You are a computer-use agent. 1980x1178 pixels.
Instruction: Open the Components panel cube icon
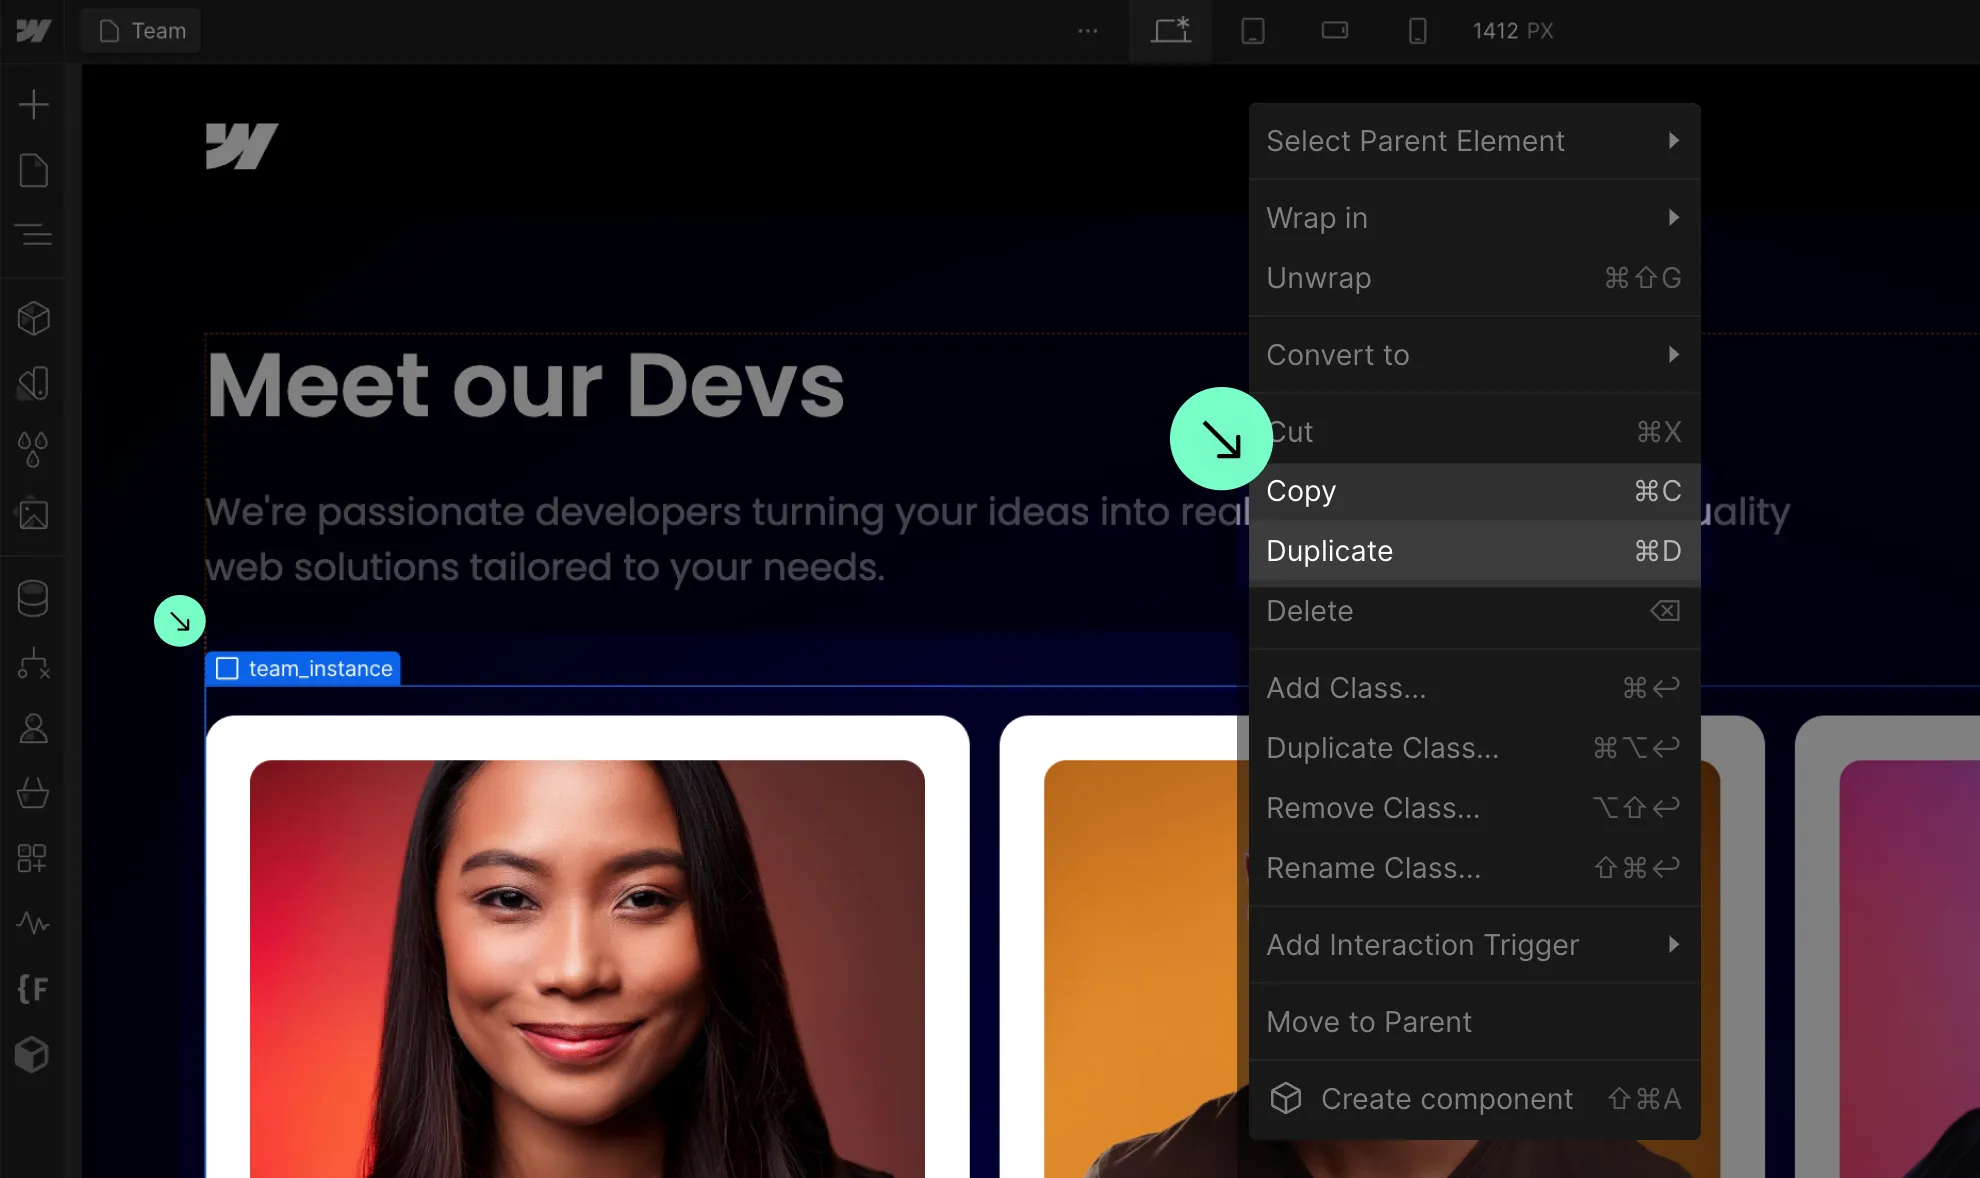pos(33,319)
